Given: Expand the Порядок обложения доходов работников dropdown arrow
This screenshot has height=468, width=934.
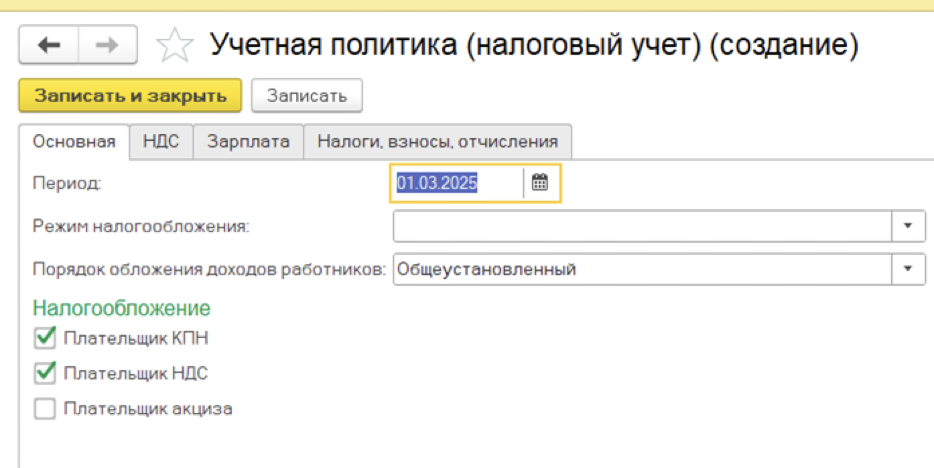Looking at the screenshot, I should pos(908,269).
